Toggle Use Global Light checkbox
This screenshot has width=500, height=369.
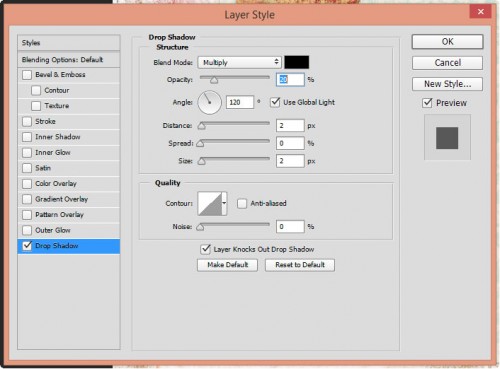tap(275, 102)
